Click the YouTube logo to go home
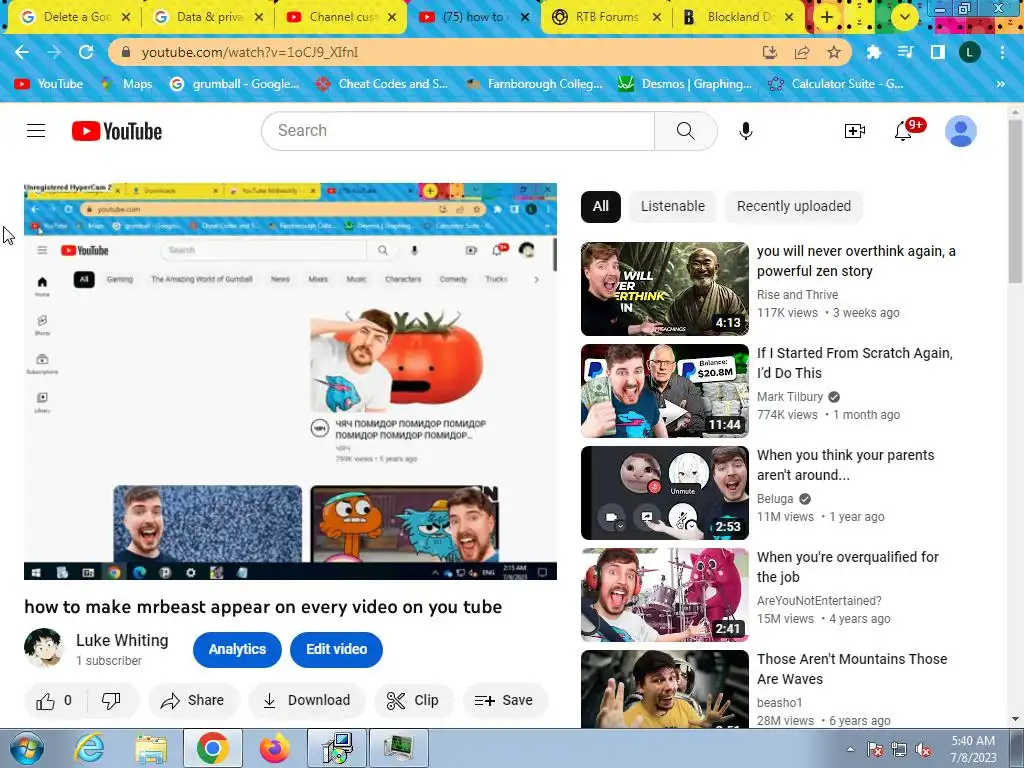Image resolution: width=1024 pixels, height=768 pixels. pyautogui.click(x=117, y=131)
